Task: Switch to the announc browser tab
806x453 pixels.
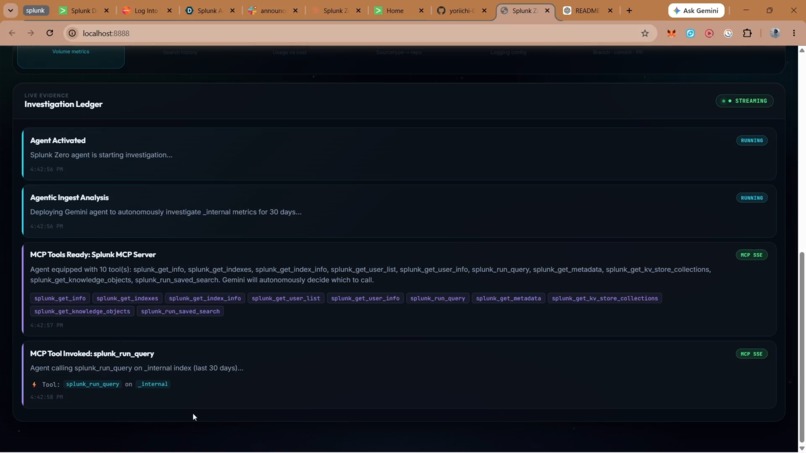Action: tap(272, 10)
